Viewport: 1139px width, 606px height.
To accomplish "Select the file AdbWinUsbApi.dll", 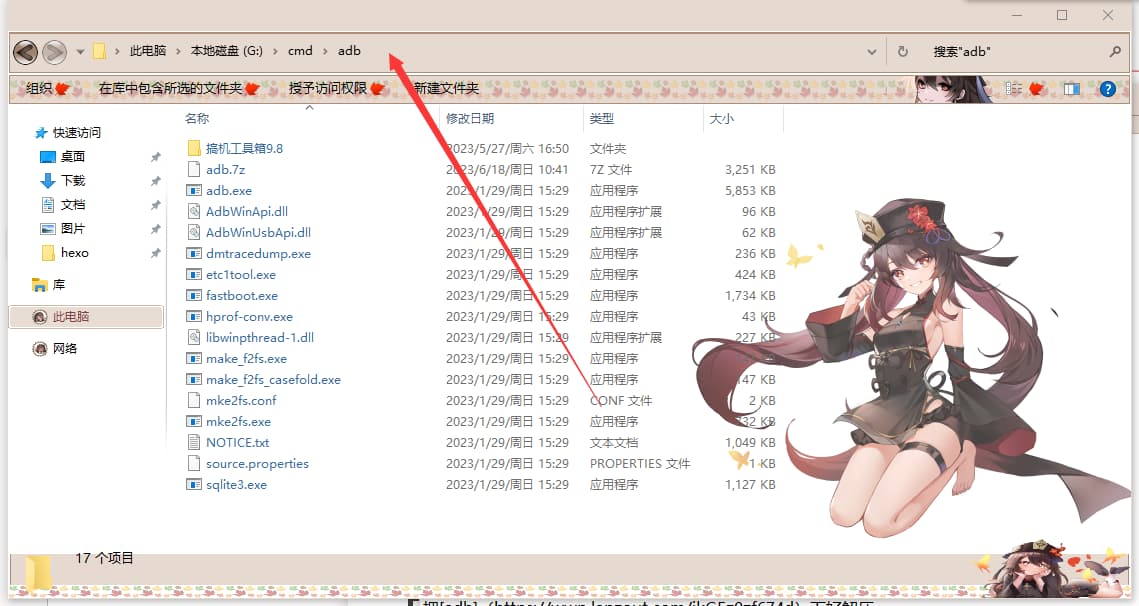I will point(258,233).
